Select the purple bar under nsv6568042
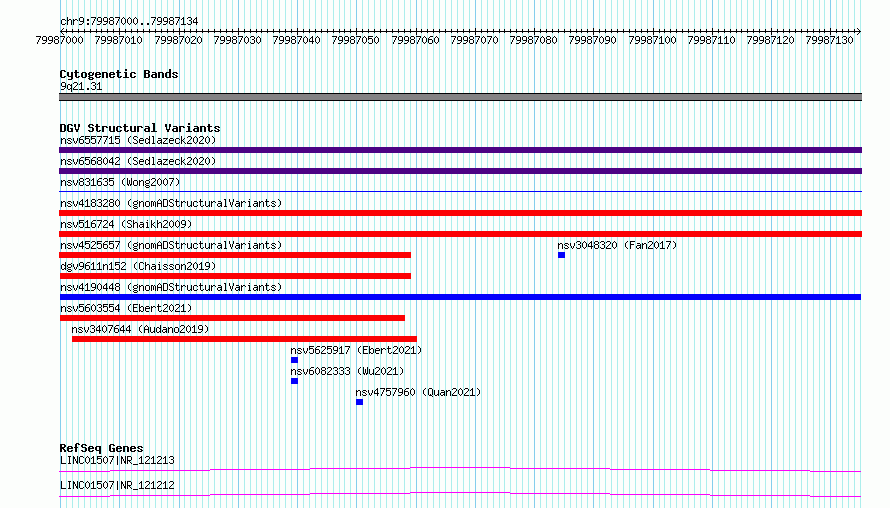Viewport: 890px width, 508px height. 460,171
